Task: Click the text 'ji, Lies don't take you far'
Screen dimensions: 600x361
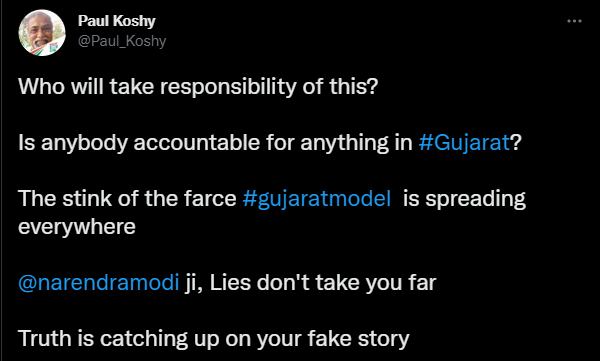Action: click(310, 283)
